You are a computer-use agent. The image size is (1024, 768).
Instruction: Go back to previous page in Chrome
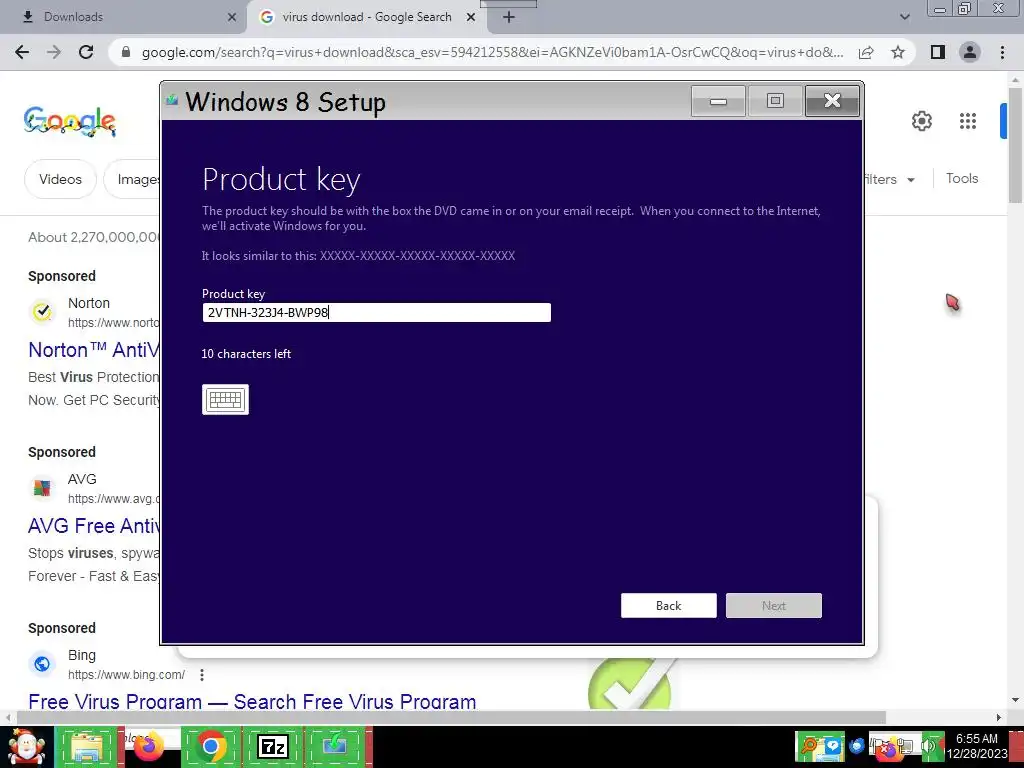pos(22,52)
